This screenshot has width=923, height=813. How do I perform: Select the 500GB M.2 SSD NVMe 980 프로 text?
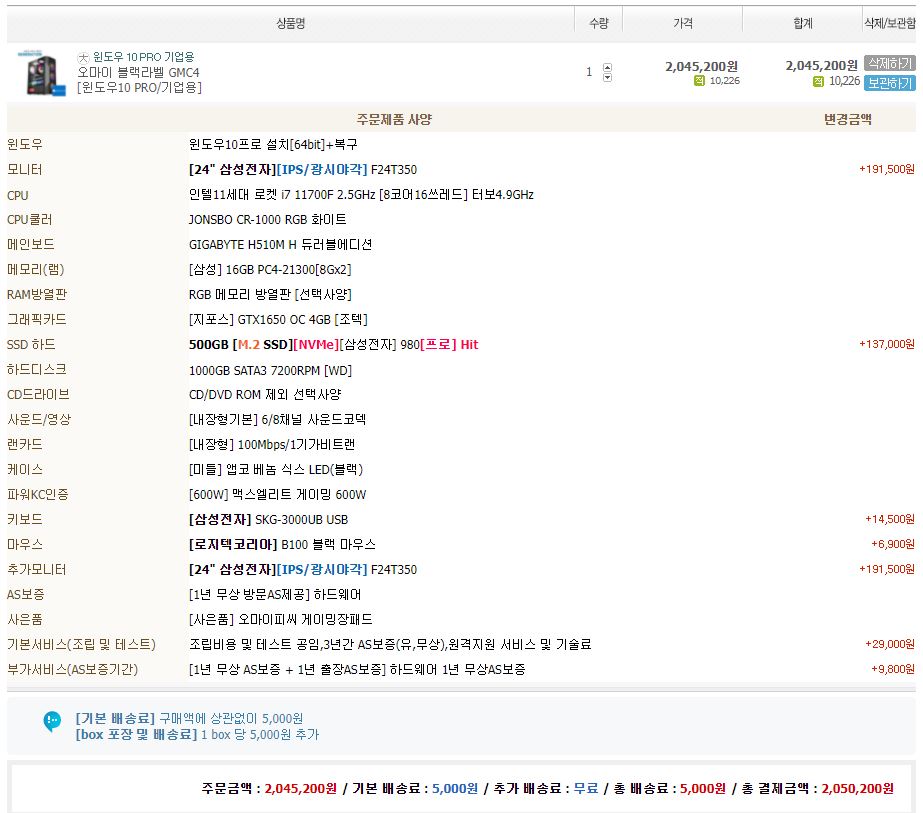[334, 344]
